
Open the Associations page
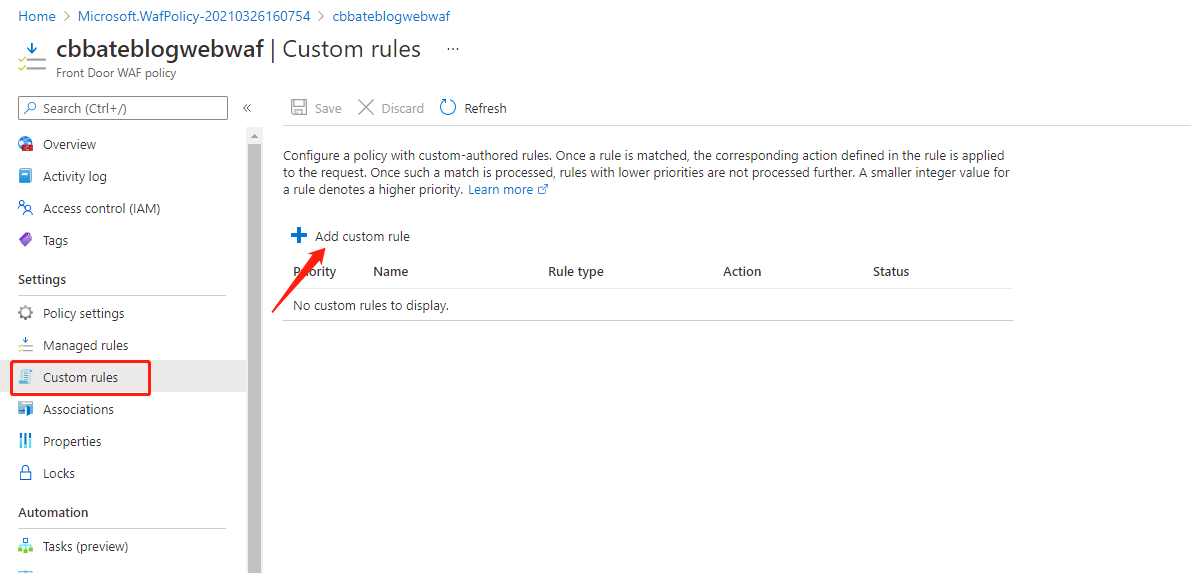[78, 409]
